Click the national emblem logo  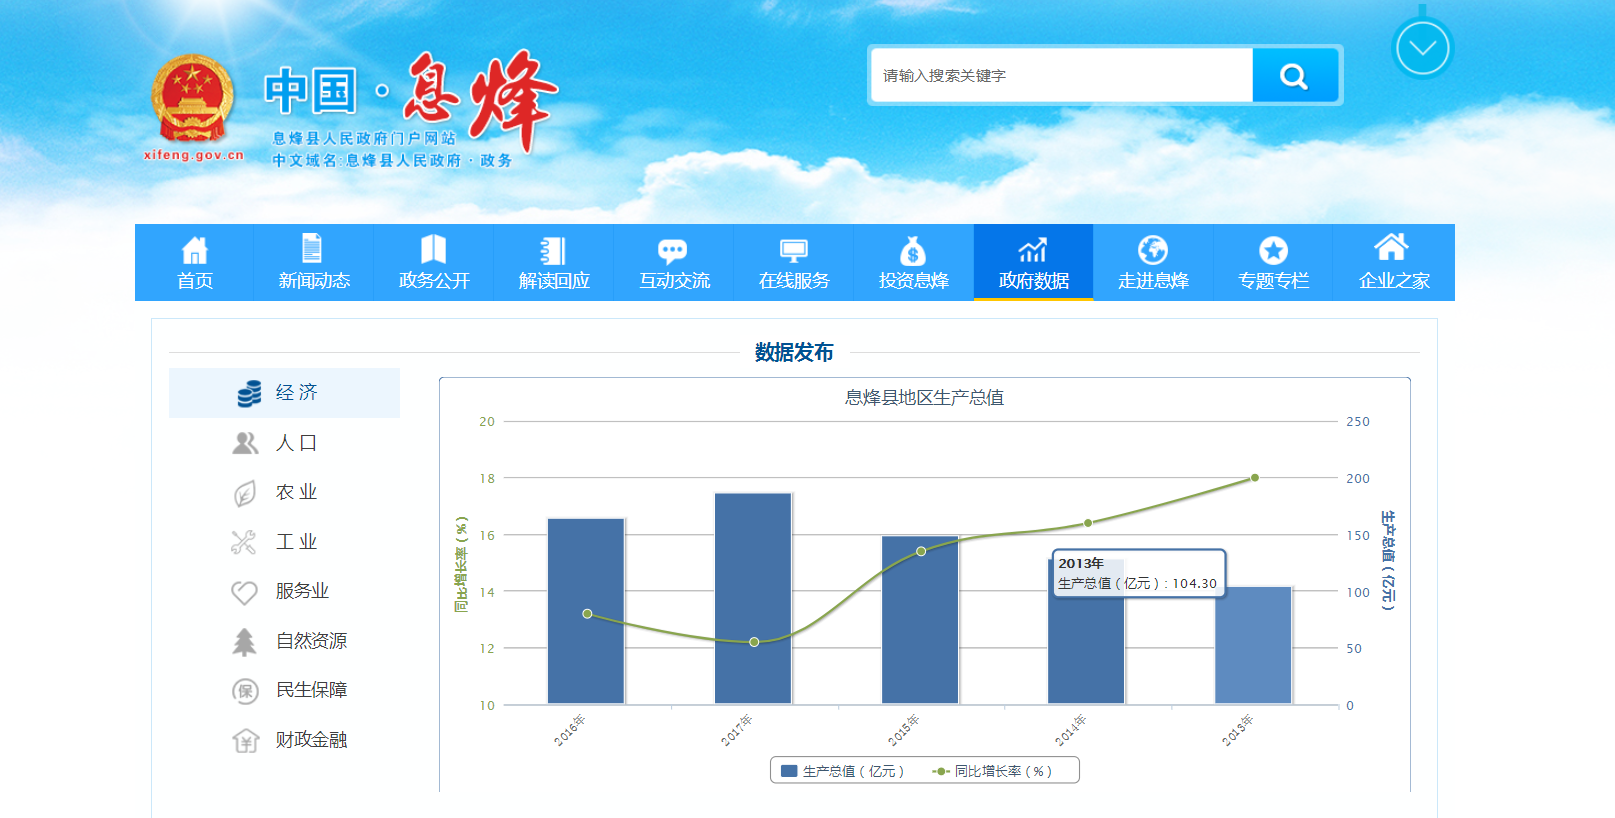click(x=193, y=100)
